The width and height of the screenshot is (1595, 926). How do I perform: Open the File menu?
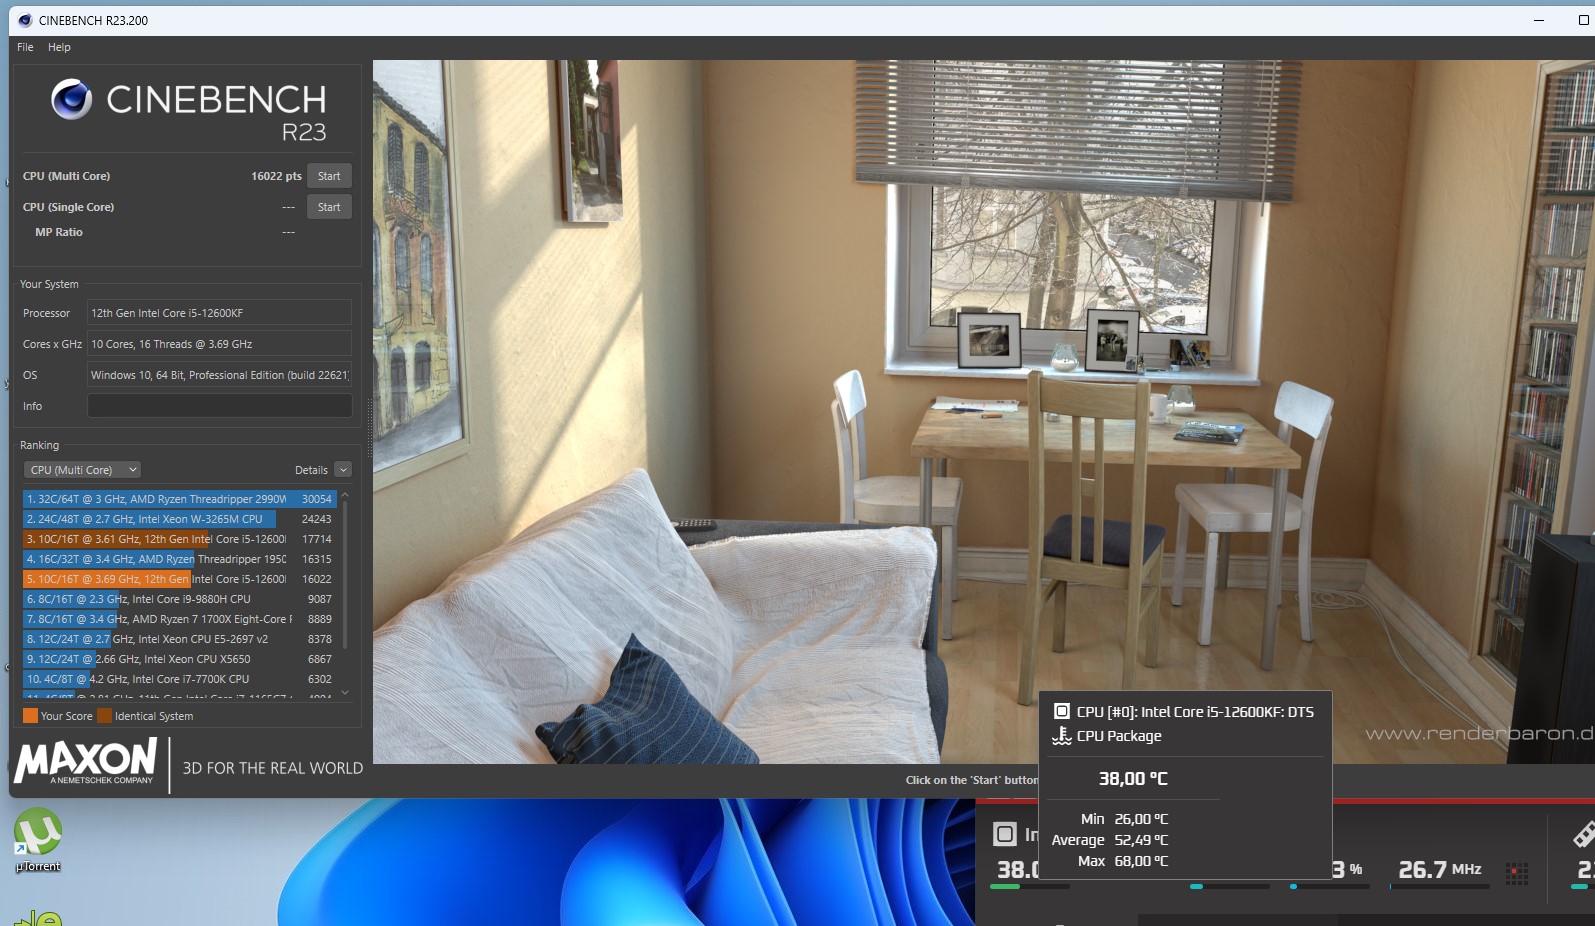pyautogui.click(x=25, y=47)
